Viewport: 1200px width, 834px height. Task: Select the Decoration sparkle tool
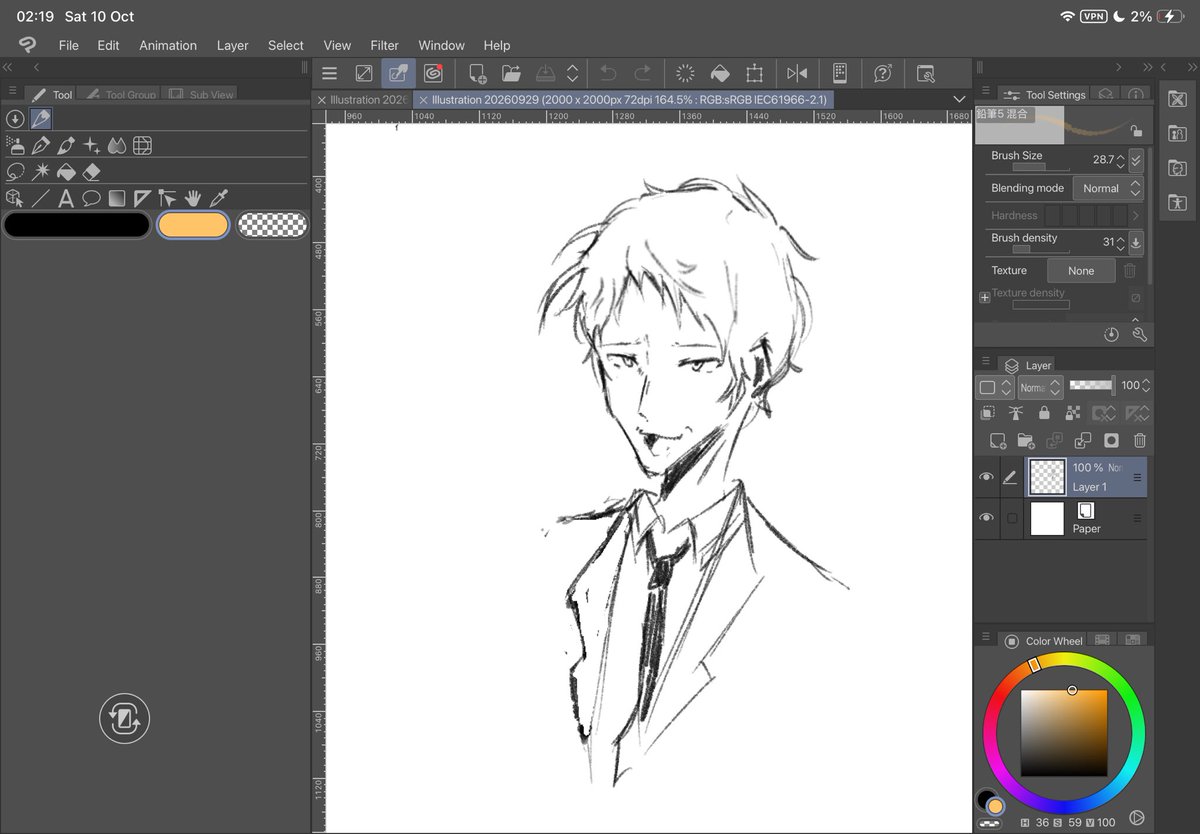pyautogui.click(x=92, y=146)
